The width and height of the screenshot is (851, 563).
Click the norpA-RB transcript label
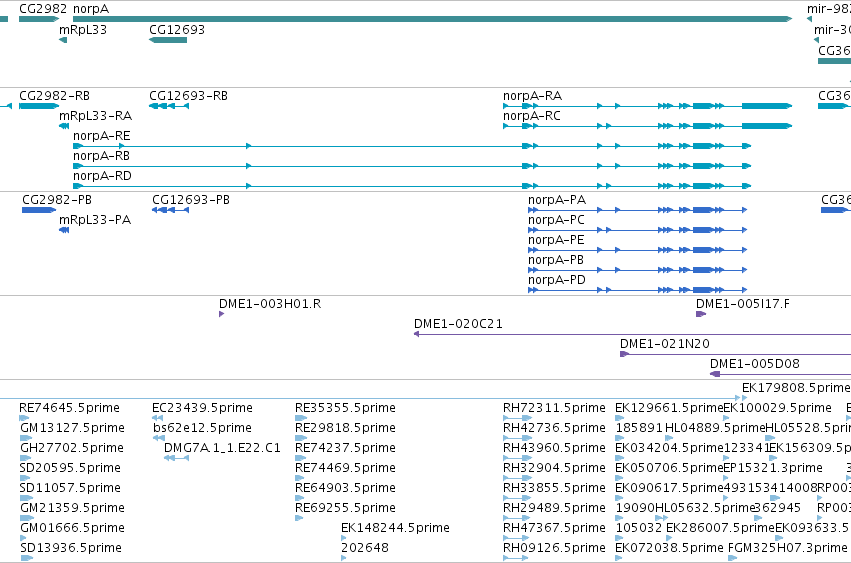coord(101,156)
